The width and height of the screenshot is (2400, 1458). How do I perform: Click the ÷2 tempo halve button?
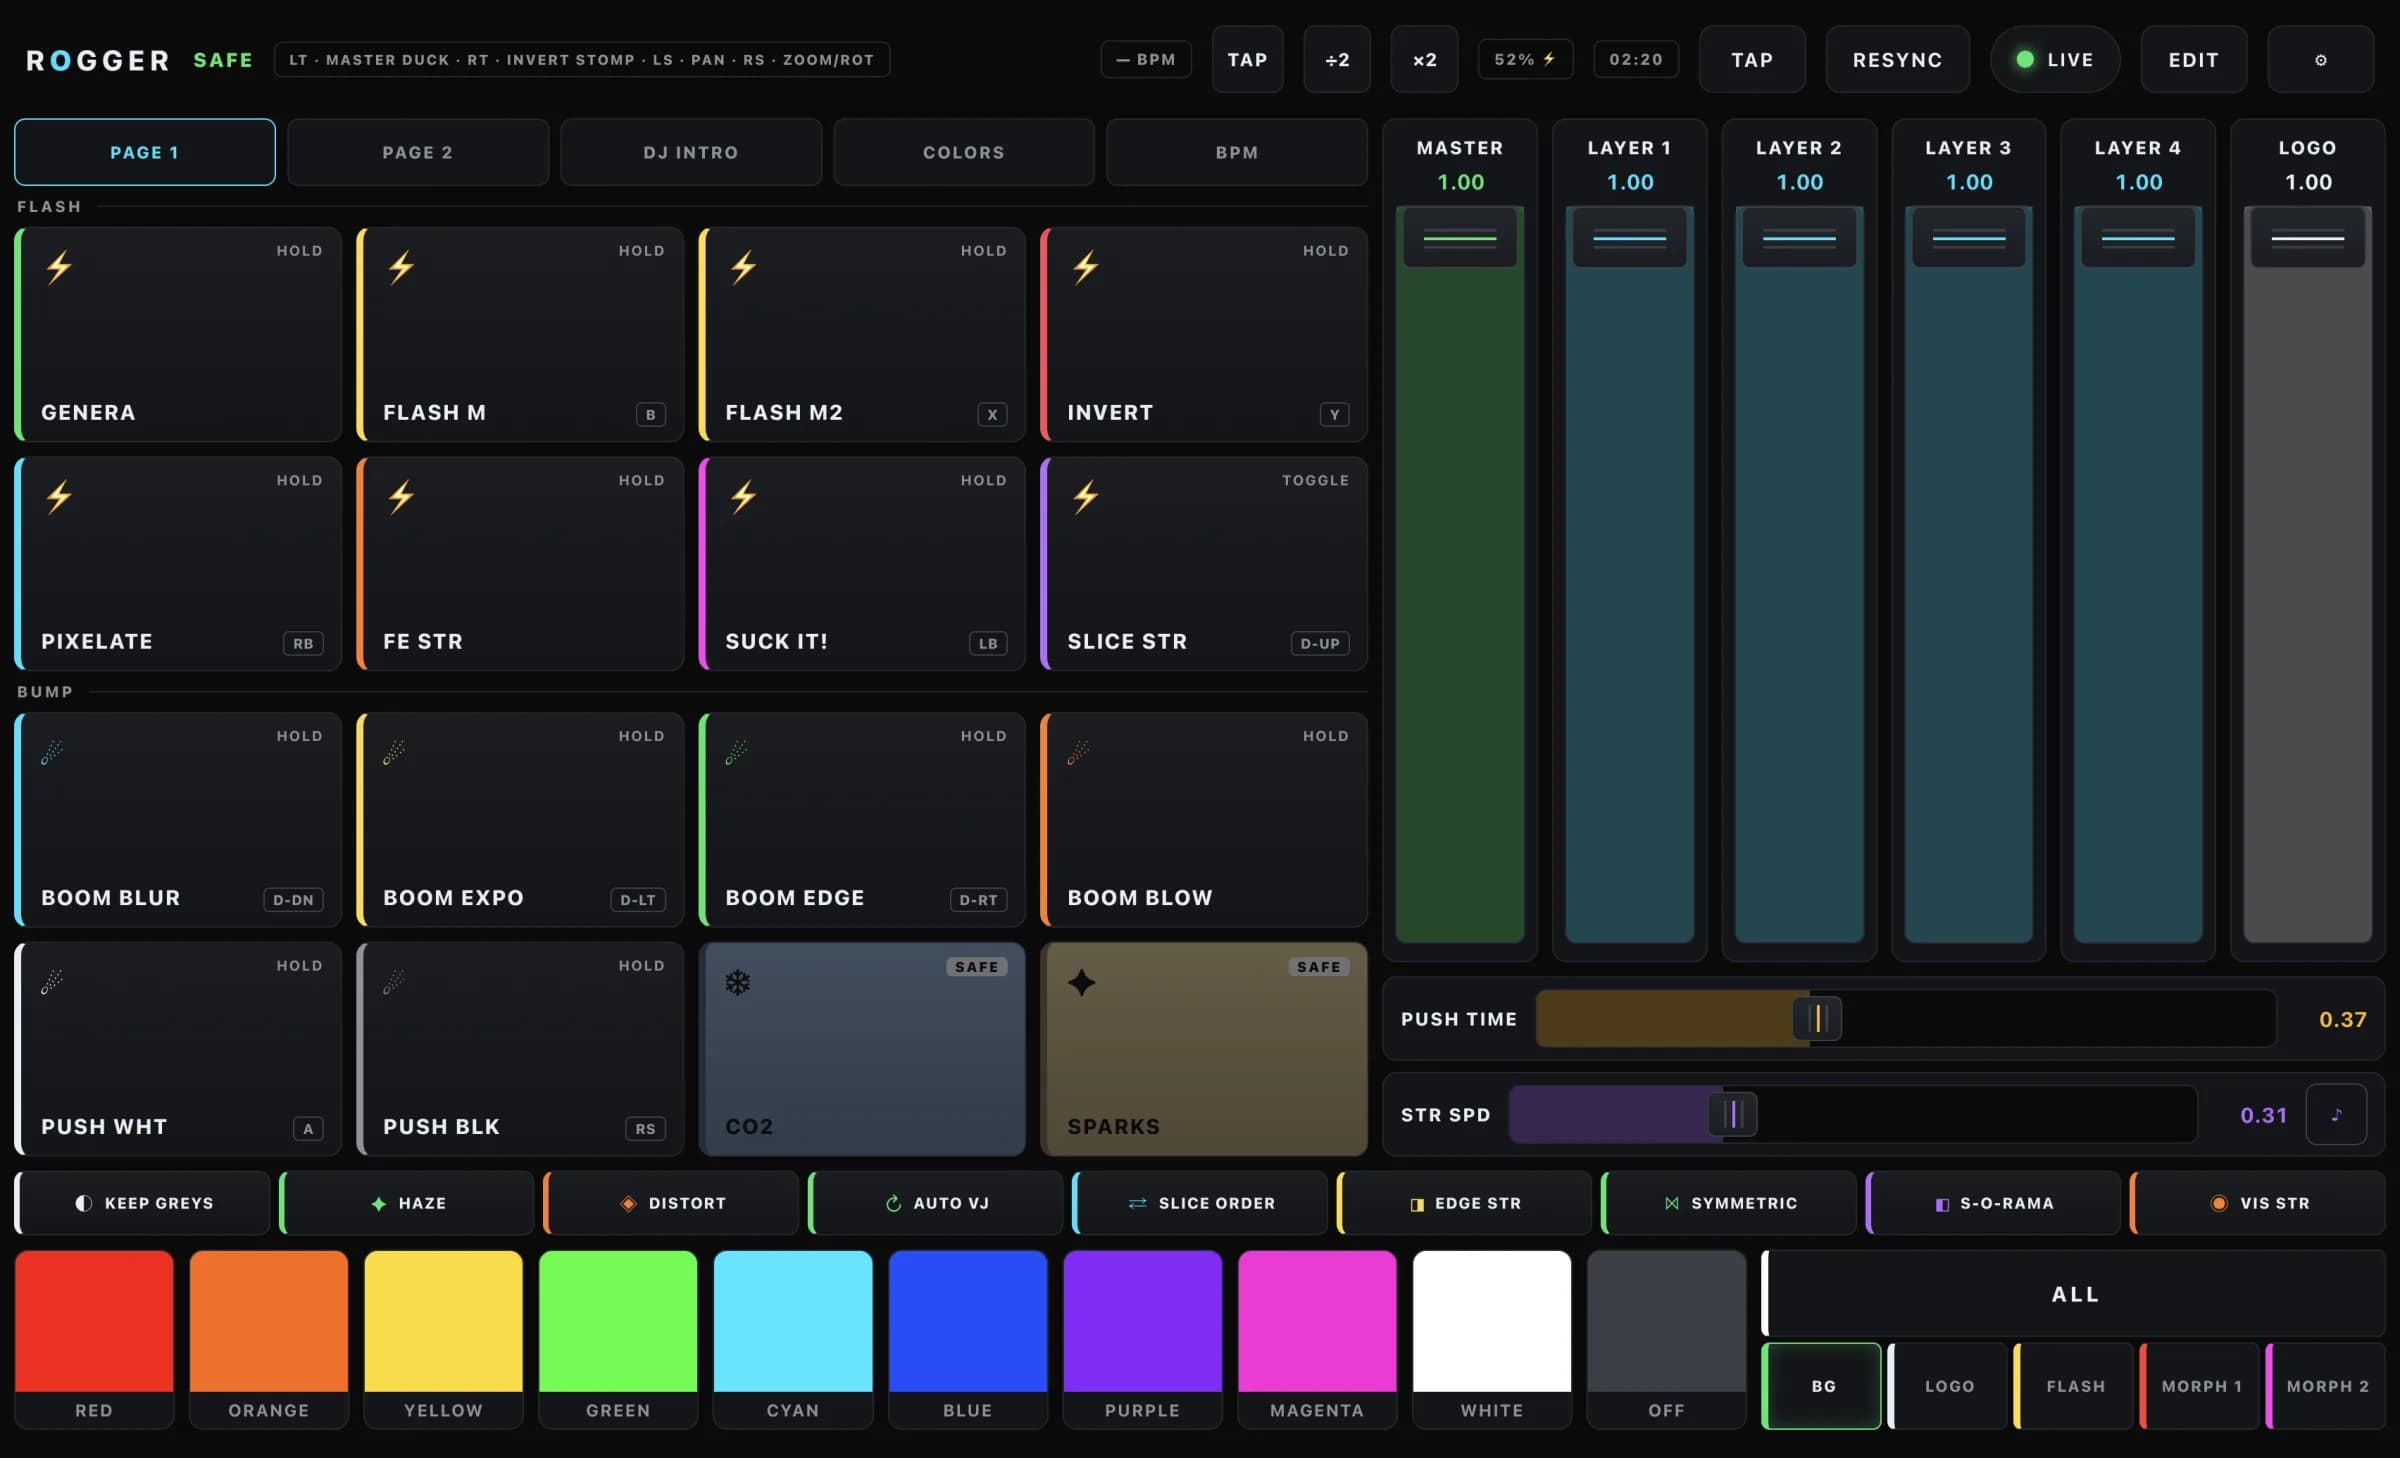pyautogui.click(x=1337, y=60)
